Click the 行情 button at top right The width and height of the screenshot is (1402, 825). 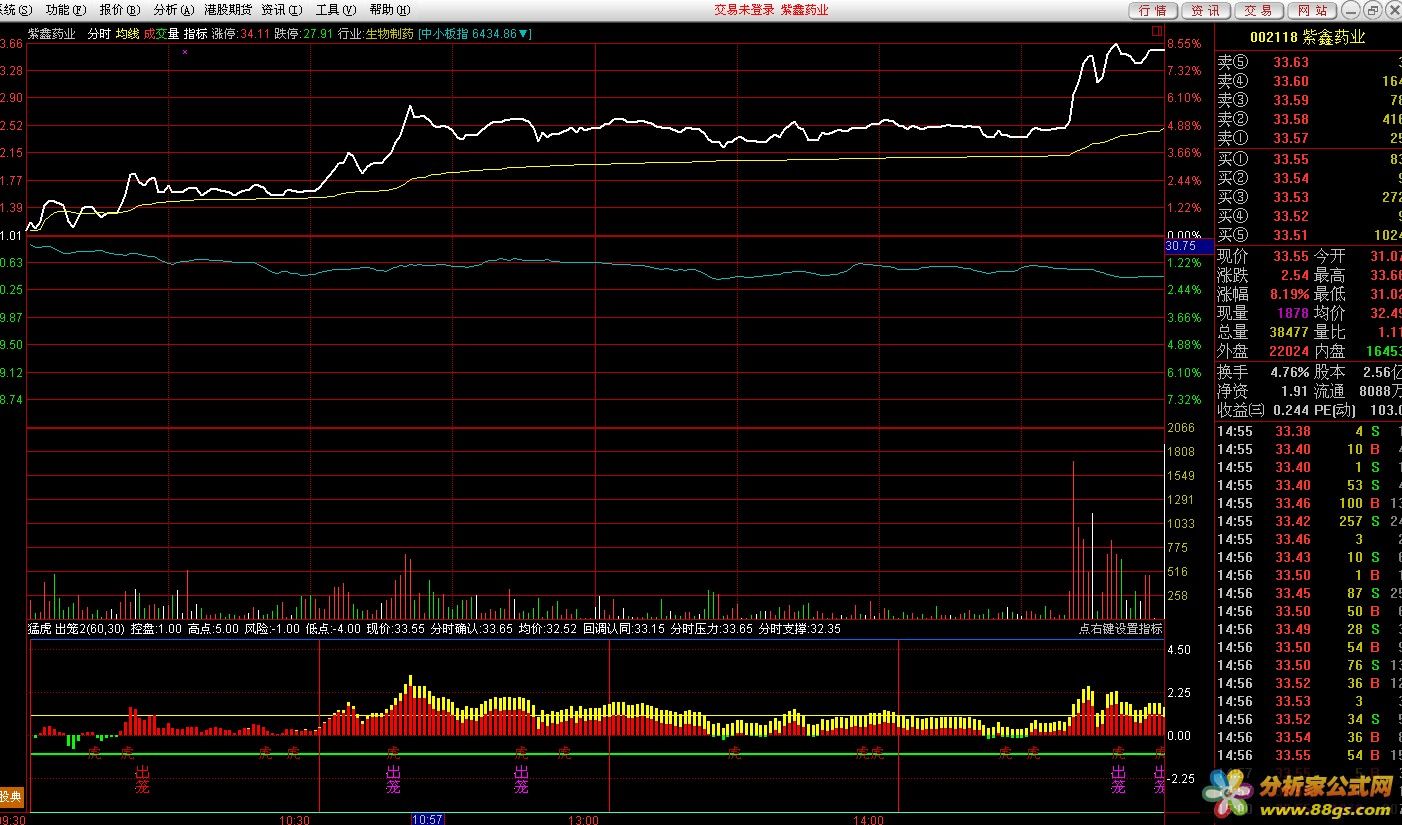pos(1153,10)
